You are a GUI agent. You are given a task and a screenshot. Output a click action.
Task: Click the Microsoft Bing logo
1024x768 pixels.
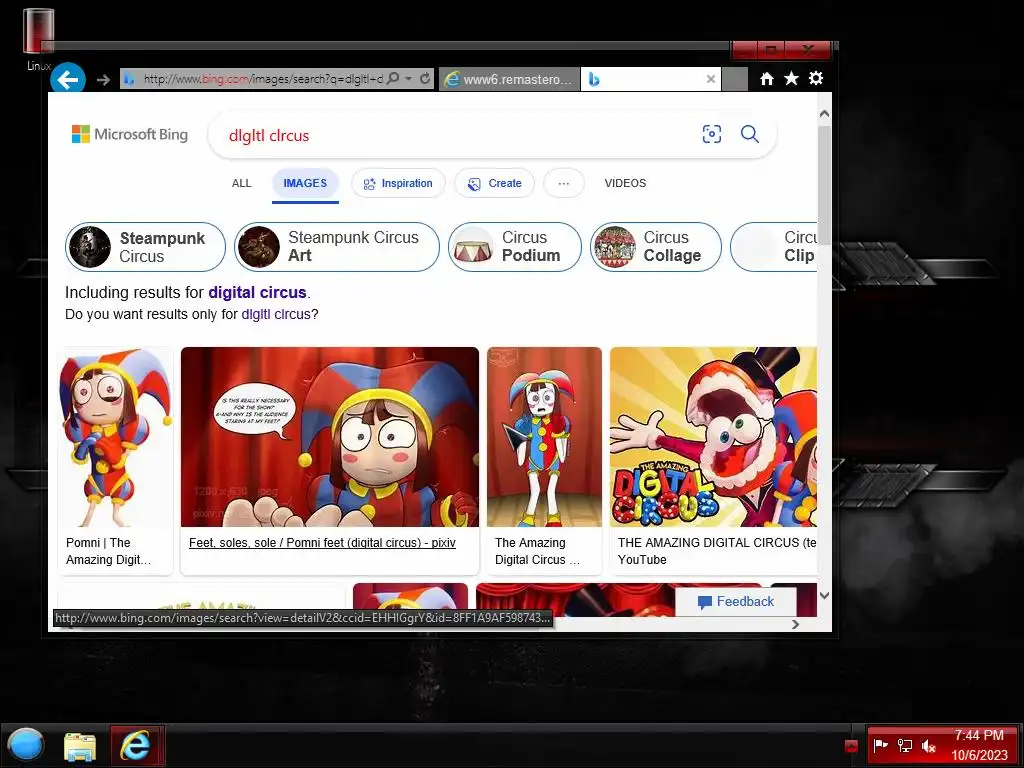130,134
